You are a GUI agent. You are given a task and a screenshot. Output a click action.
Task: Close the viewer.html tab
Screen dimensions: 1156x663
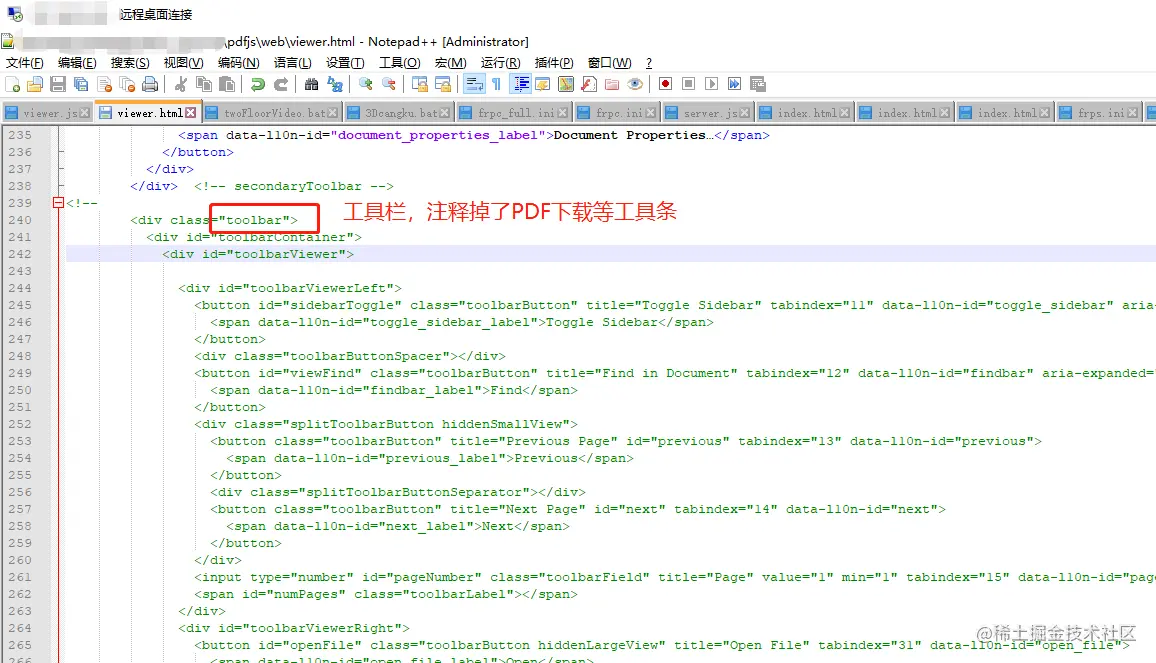[x=191, y=113]
